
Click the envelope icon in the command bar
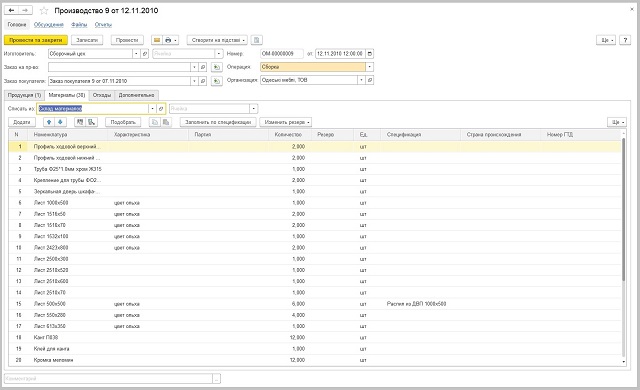[x=157, y=40]
